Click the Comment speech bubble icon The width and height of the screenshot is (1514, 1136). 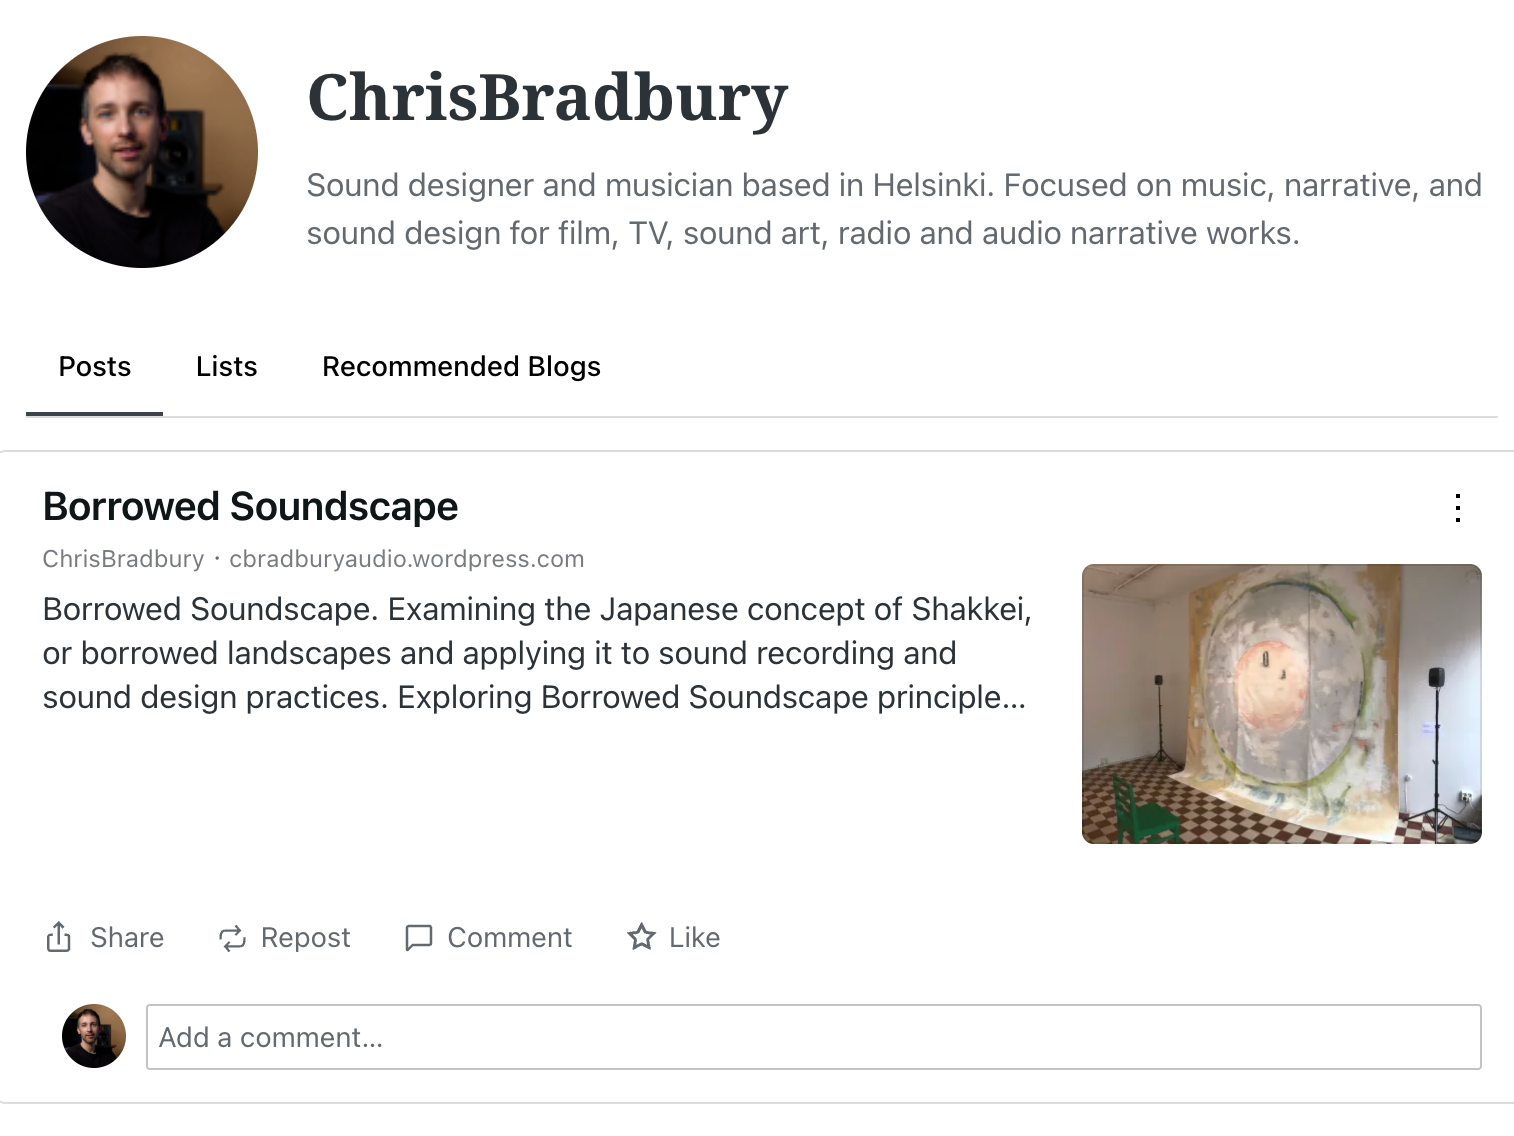pos(418,937)
